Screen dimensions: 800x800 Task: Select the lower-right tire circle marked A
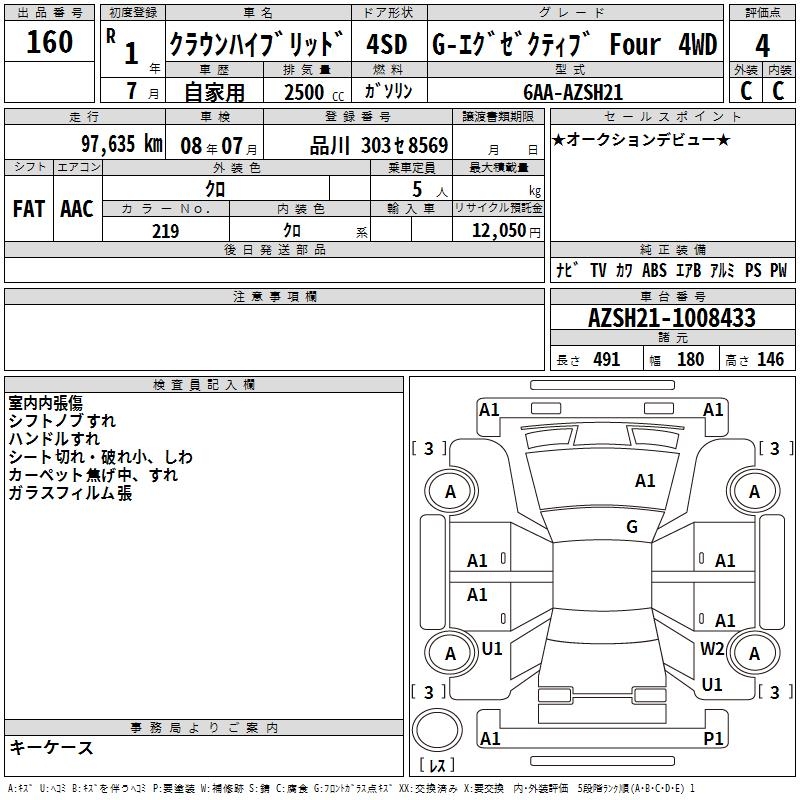pos(754,653)
